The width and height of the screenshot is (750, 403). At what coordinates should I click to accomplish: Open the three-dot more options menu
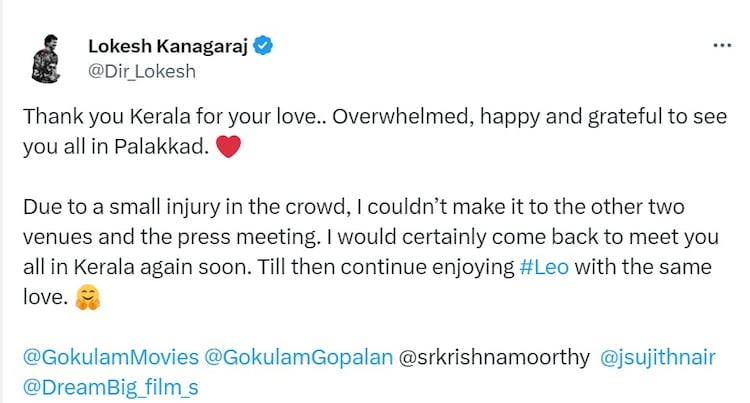click(x=720, y=46)
